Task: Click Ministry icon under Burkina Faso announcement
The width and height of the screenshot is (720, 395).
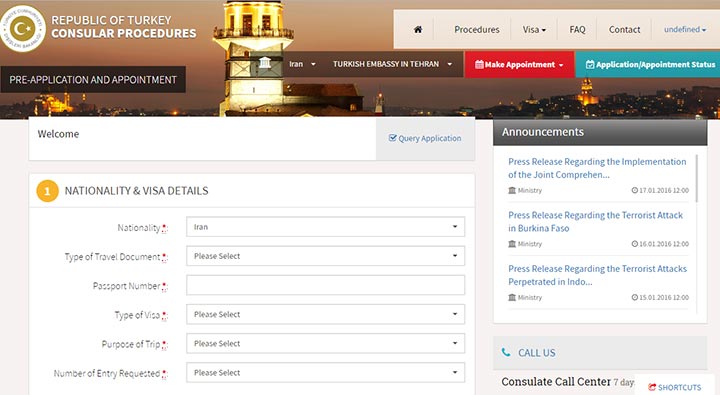Action: [x=512, y=244]
